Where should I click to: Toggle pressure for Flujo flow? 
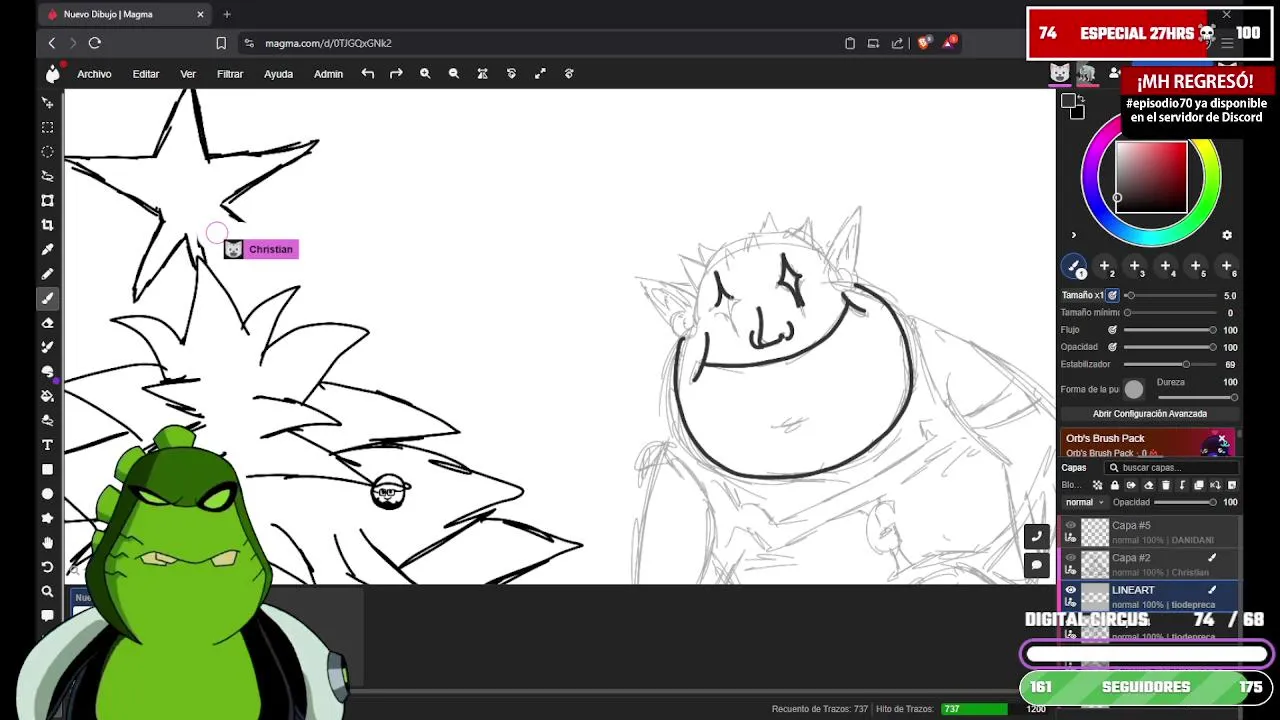1112,330
